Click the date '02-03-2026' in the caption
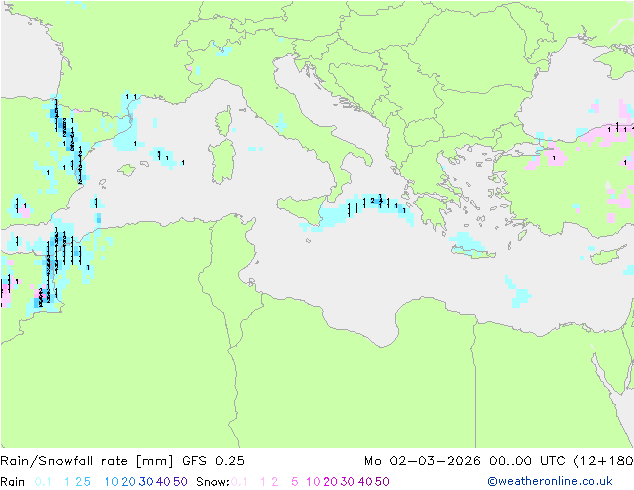This screenshot has width=634, height=490. point(435,461)
